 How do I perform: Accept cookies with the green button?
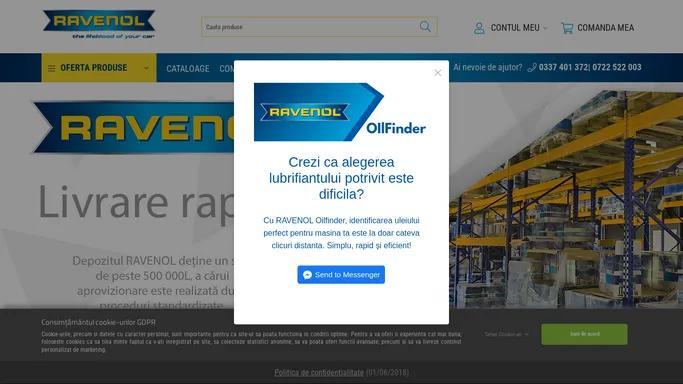(x=584, y=334)
